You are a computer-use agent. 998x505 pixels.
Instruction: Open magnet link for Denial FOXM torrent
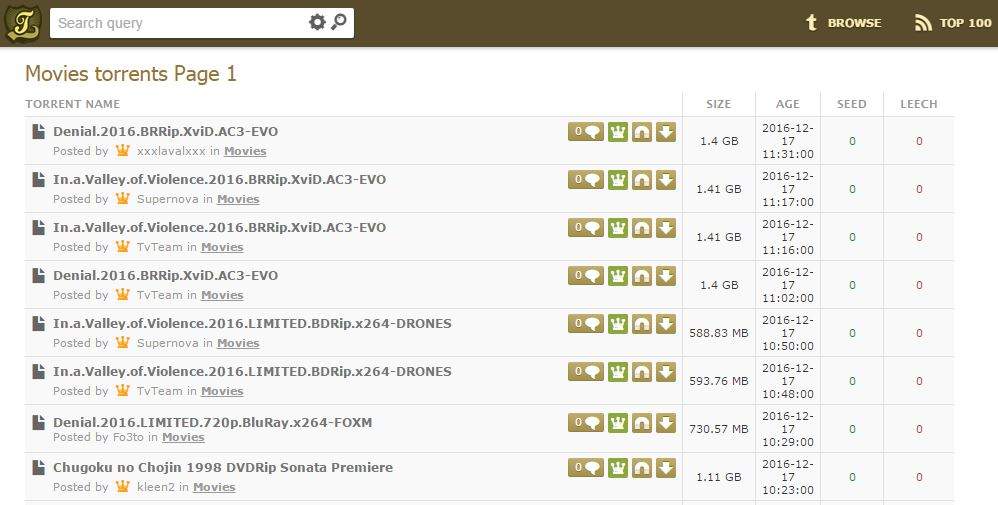(642, 422)
